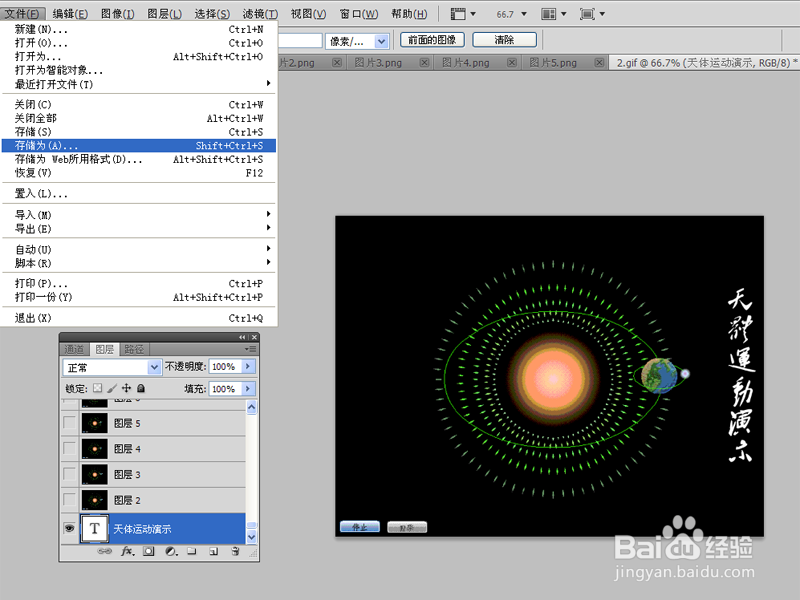The height and width of the screenshot is (600, 800).
Task: Click the blue 停止 button in canvas
Action: click(x=360, y=527)
